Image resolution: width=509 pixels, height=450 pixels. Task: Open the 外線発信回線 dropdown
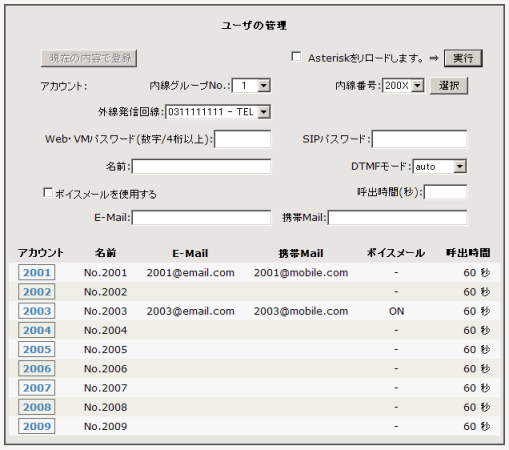click(x=218, y=112)
